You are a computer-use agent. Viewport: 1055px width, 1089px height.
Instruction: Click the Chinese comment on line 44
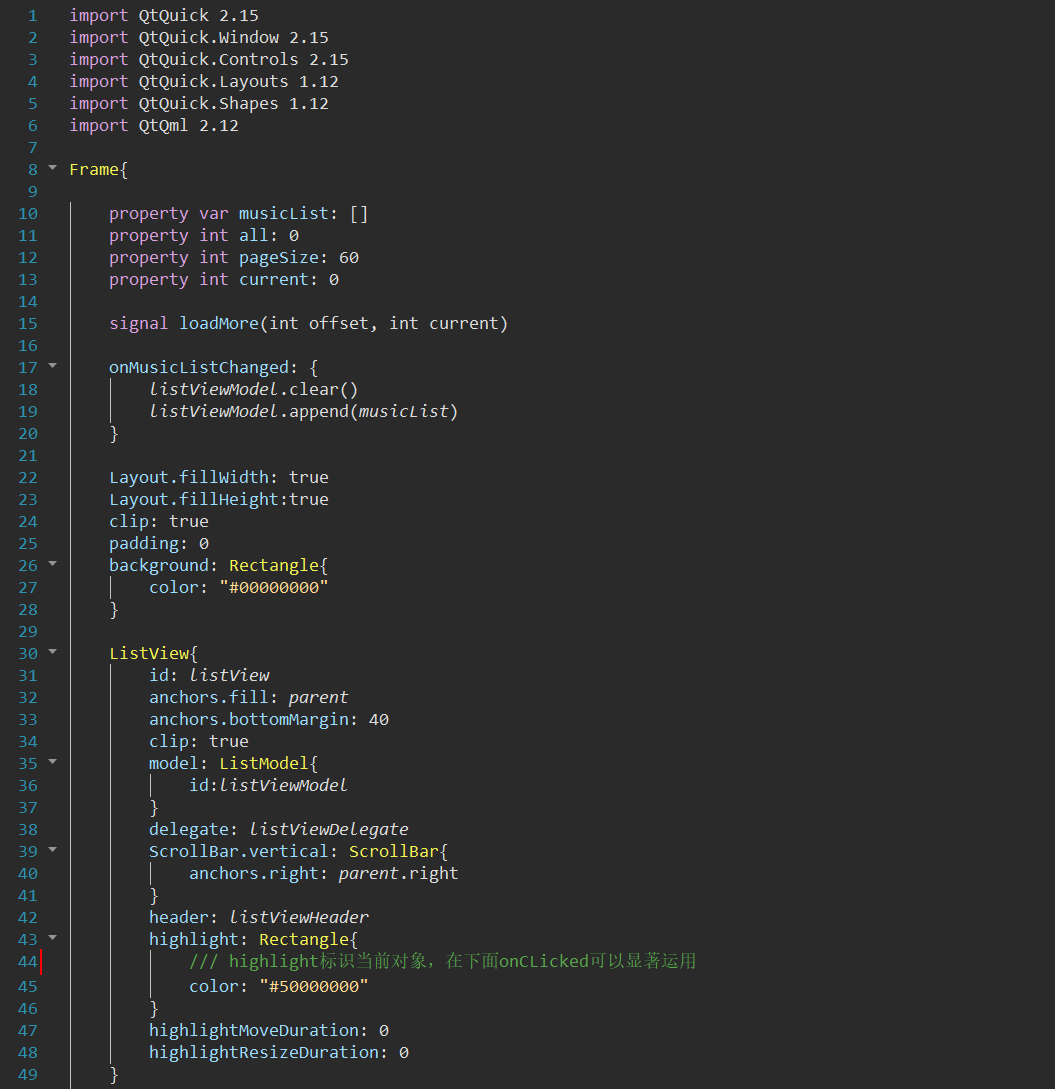click(x=440, y=960)
